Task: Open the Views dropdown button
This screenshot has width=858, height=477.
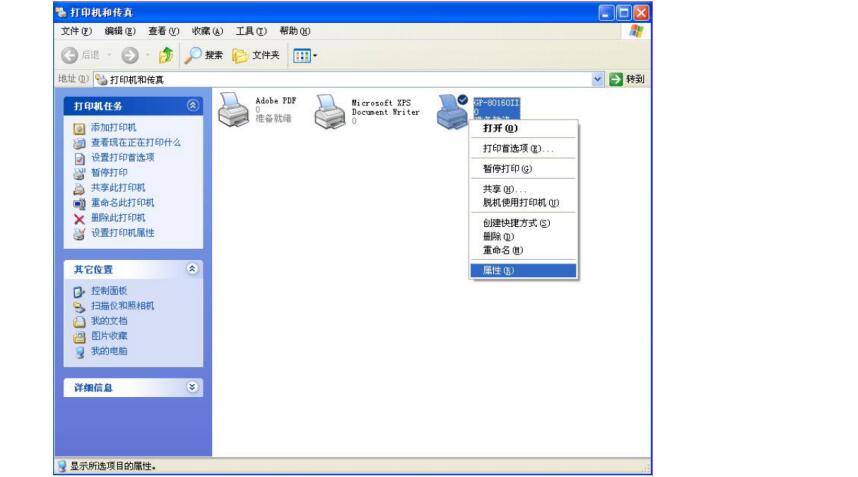Action: 304,55
